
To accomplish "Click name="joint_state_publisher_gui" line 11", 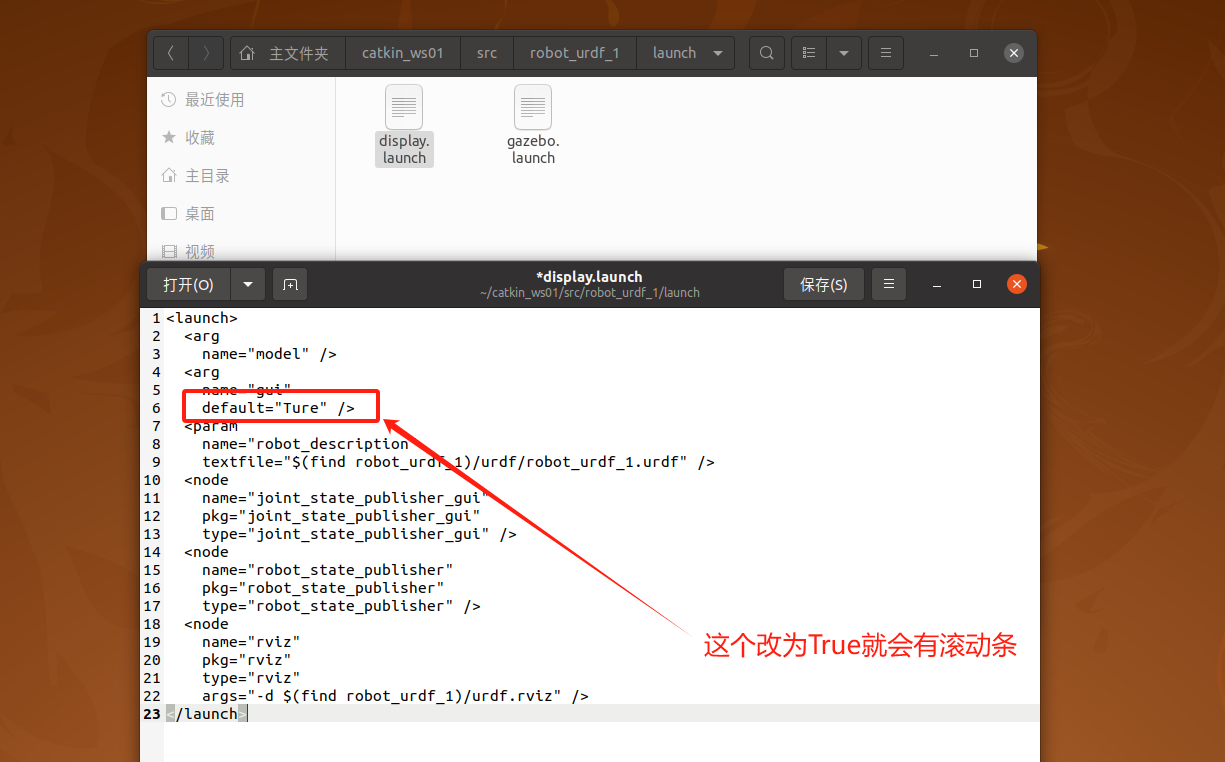I will tap(344, 498).
